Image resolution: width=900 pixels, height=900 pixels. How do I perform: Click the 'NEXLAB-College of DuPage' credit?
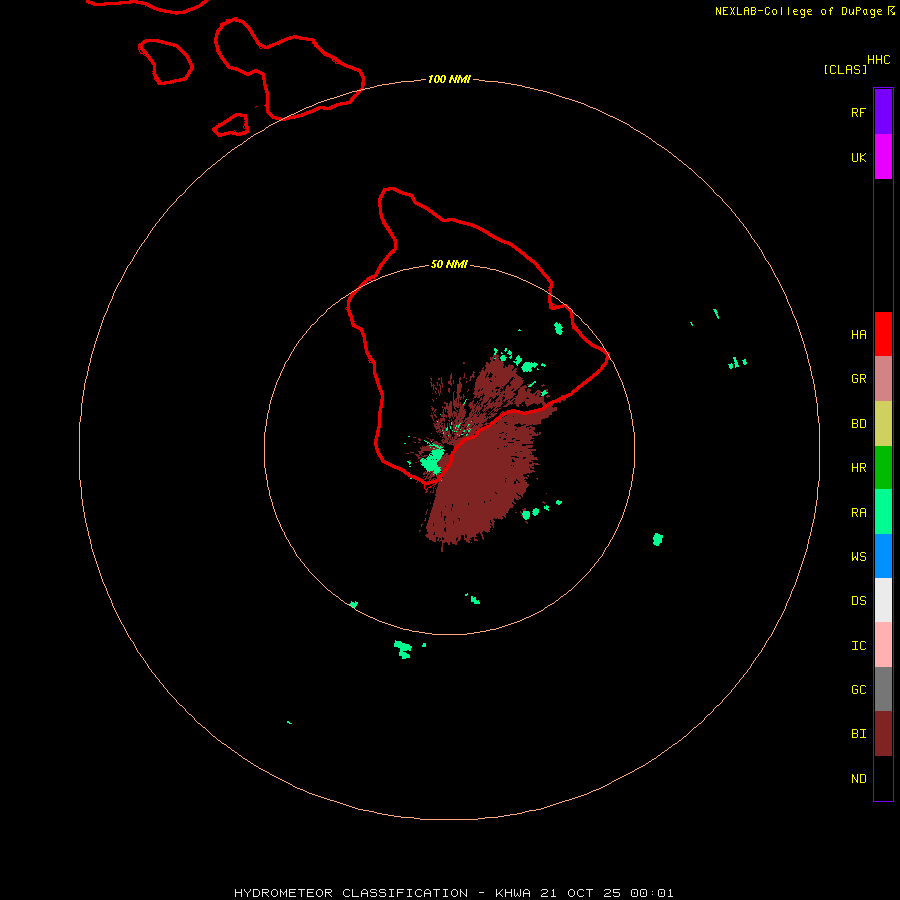798,11
